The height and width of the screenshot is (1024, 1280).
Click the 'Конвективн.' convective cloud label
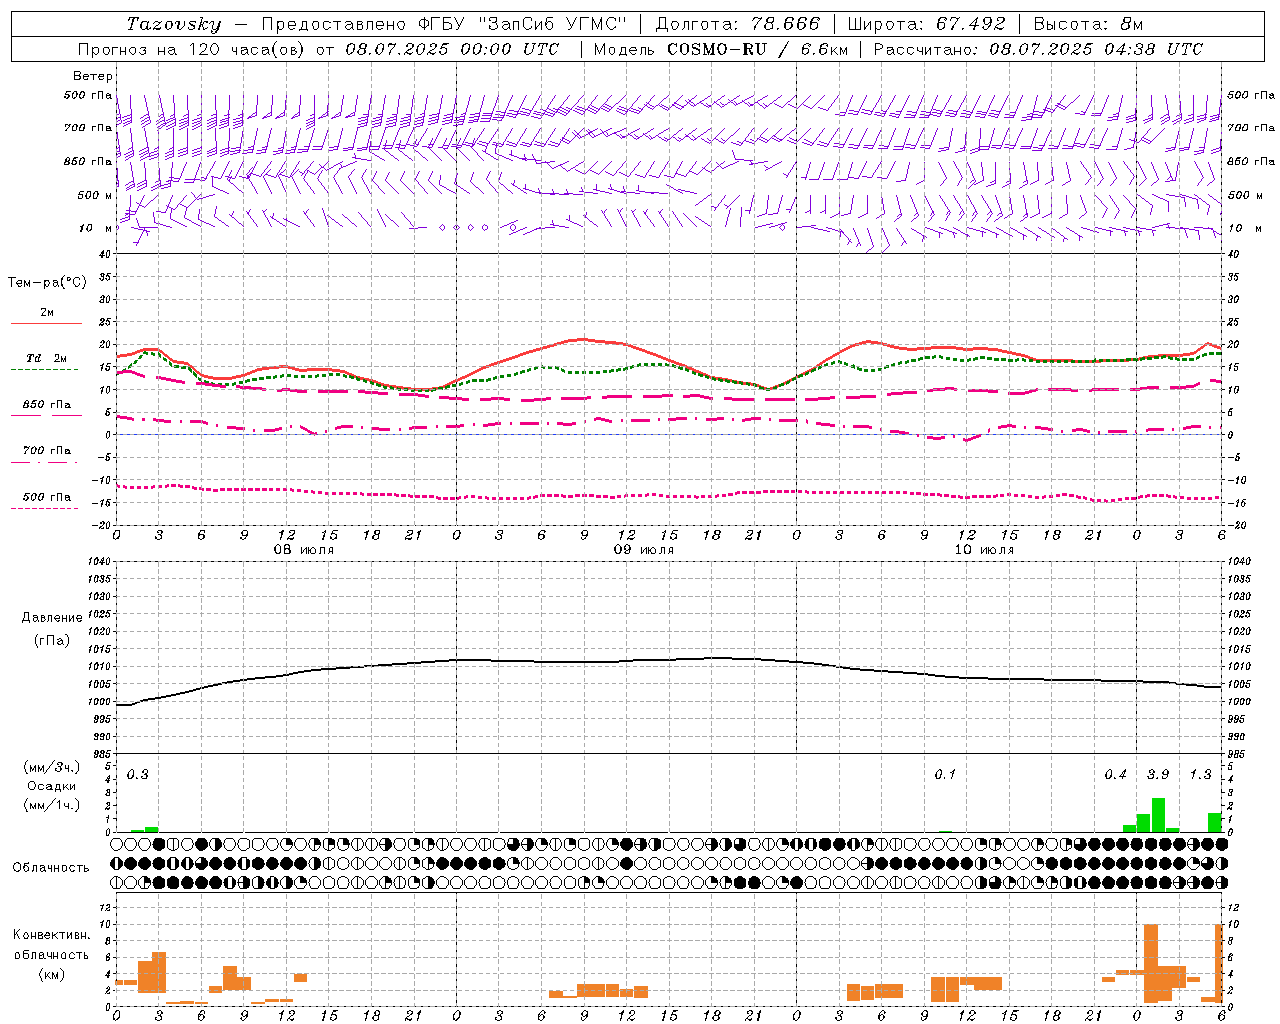(x=51, y=935)
